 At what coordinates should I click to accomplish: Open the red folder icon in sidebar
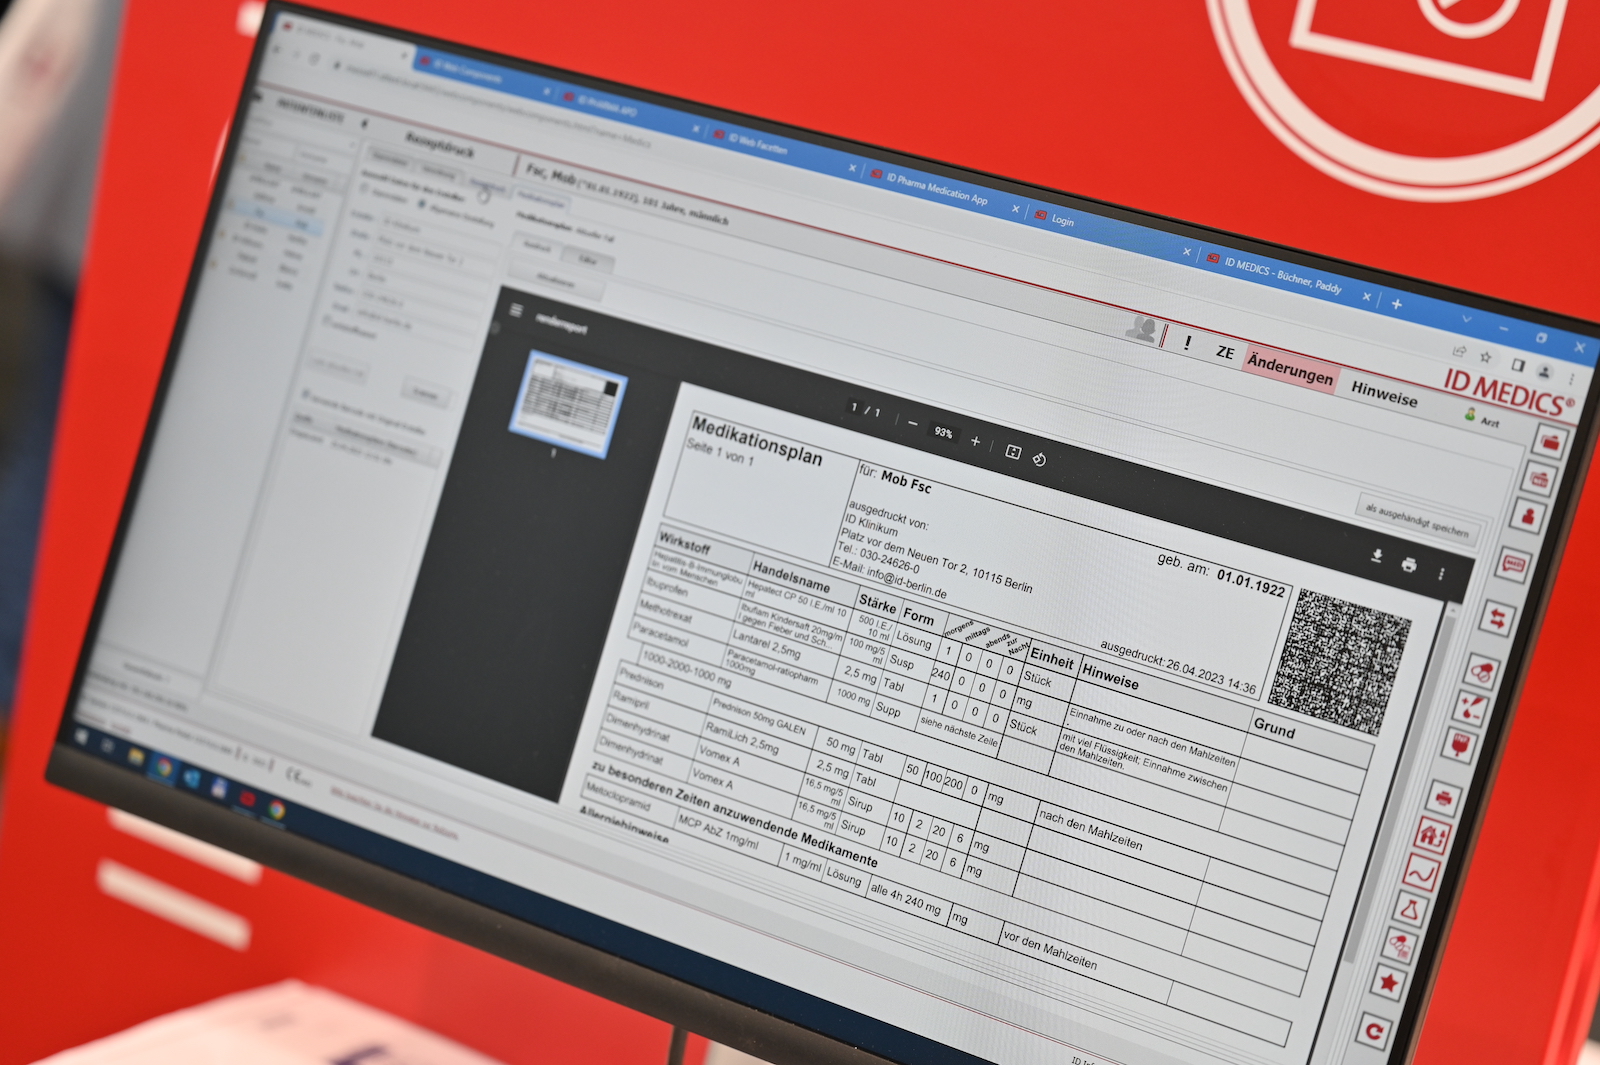click(1550, 441)
